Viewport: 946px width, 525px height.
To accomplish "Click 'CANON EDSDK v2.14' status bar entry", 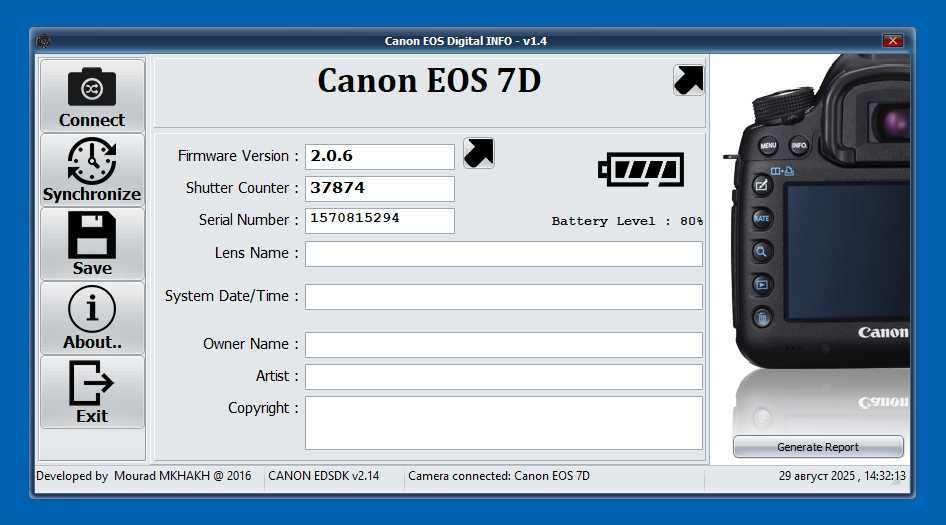I will click(x=323, y=476).
